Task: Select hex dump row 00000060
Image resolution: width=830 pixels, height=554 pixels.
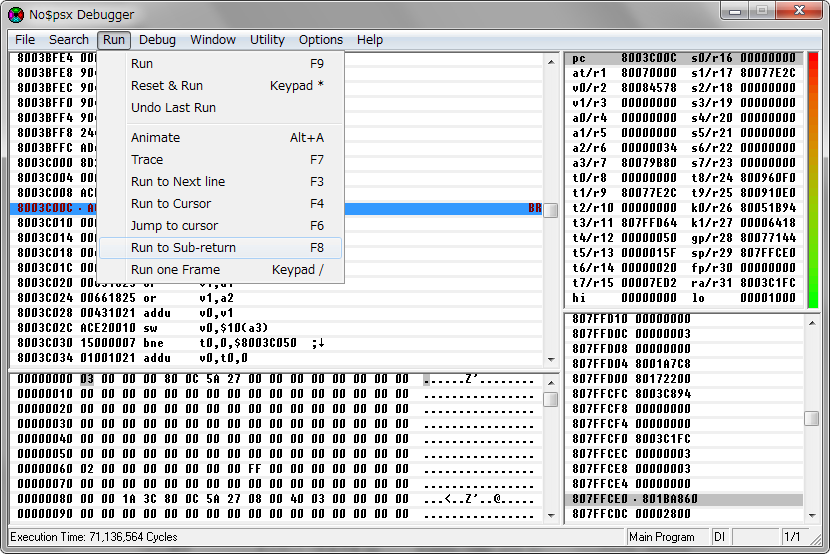Action: [276, 469]
